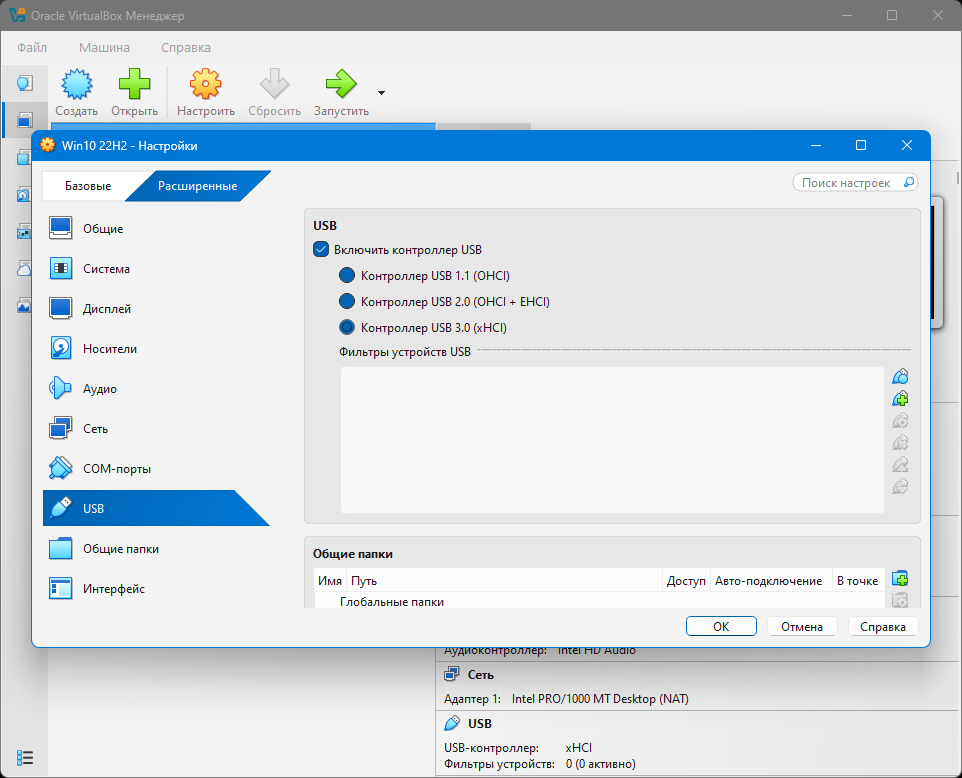Click the greyed move USB filter down icon

coord(900,487)
